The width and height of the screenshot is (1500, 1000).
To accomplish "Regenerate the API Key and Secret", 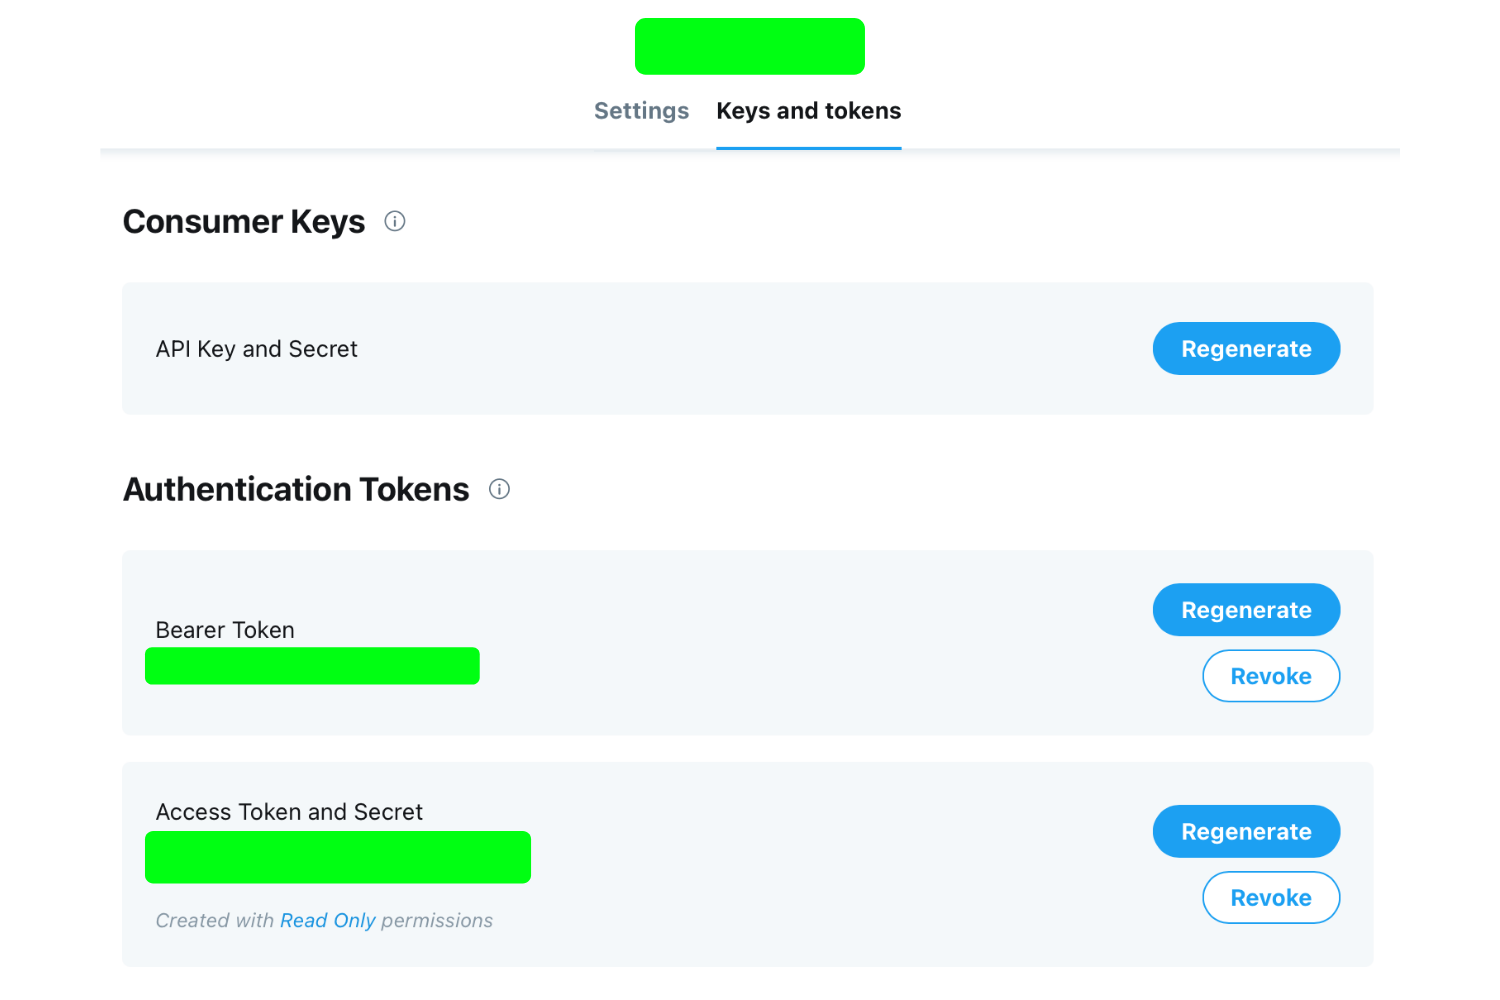I will 1245,349.
